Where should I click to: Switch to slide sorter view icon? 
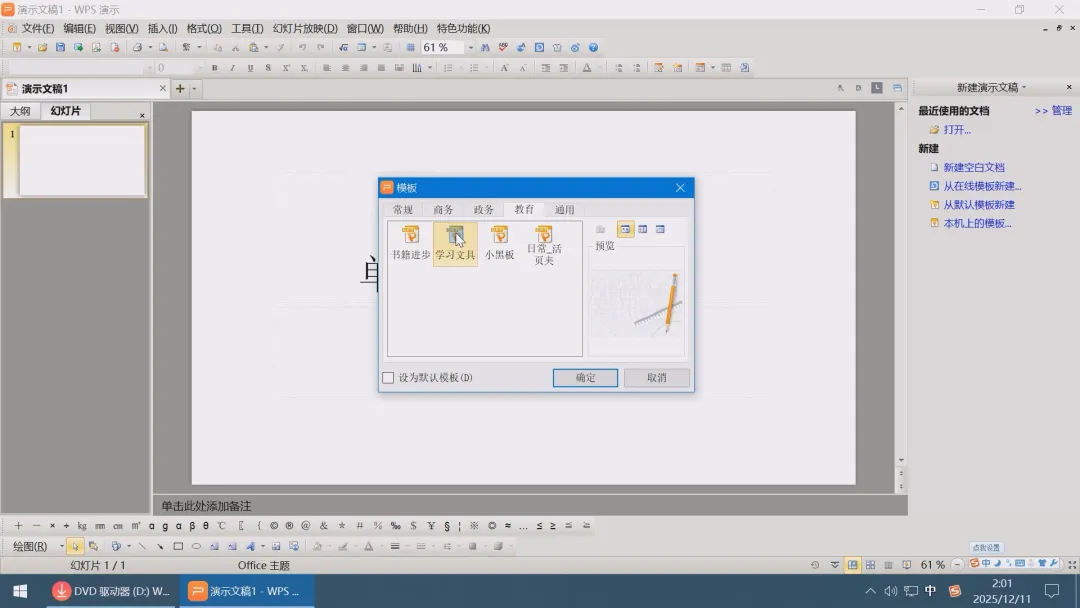871,565
